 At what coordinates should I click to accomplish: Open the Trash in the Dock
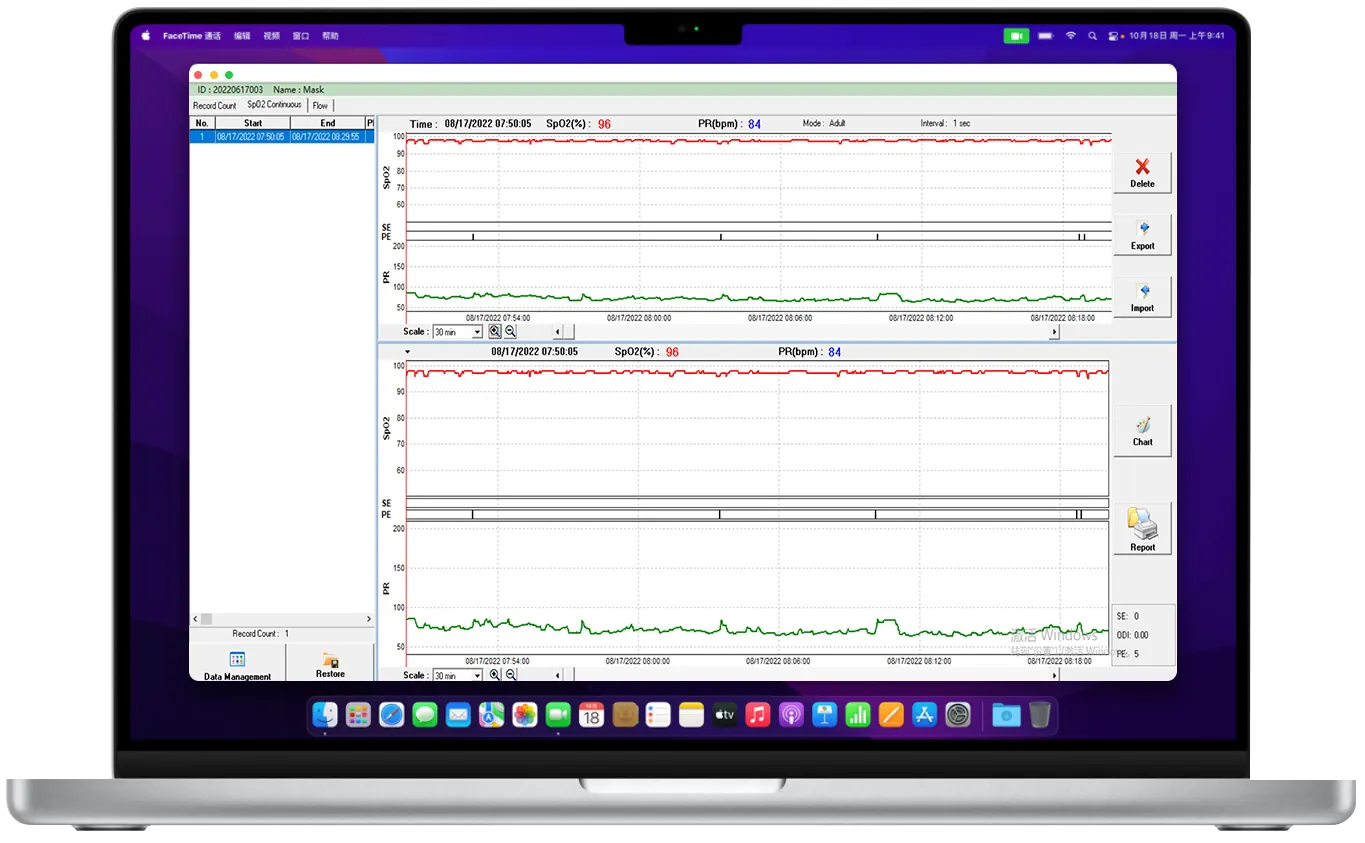[x=1040, y=715]
